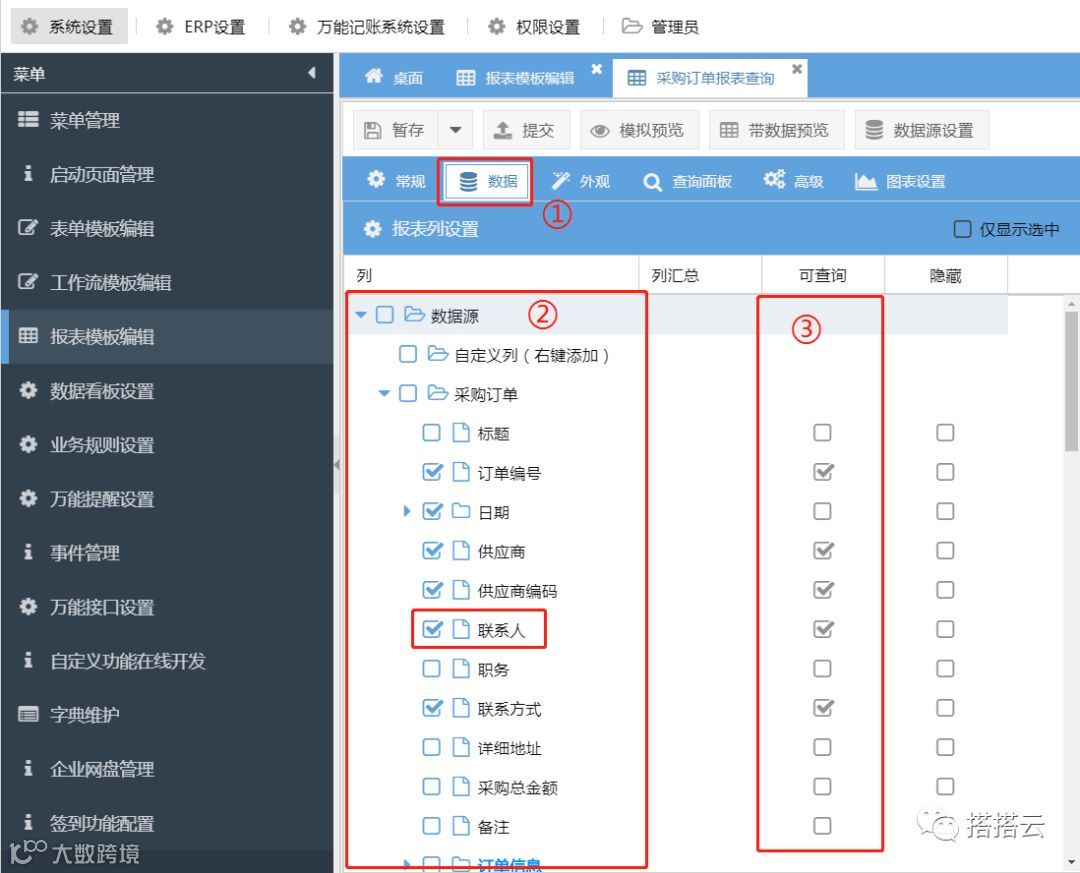Viewport: 1080px width, 873px height.
Task: Click 自定义功能在线开发 info icon
Action: (28, 660)
